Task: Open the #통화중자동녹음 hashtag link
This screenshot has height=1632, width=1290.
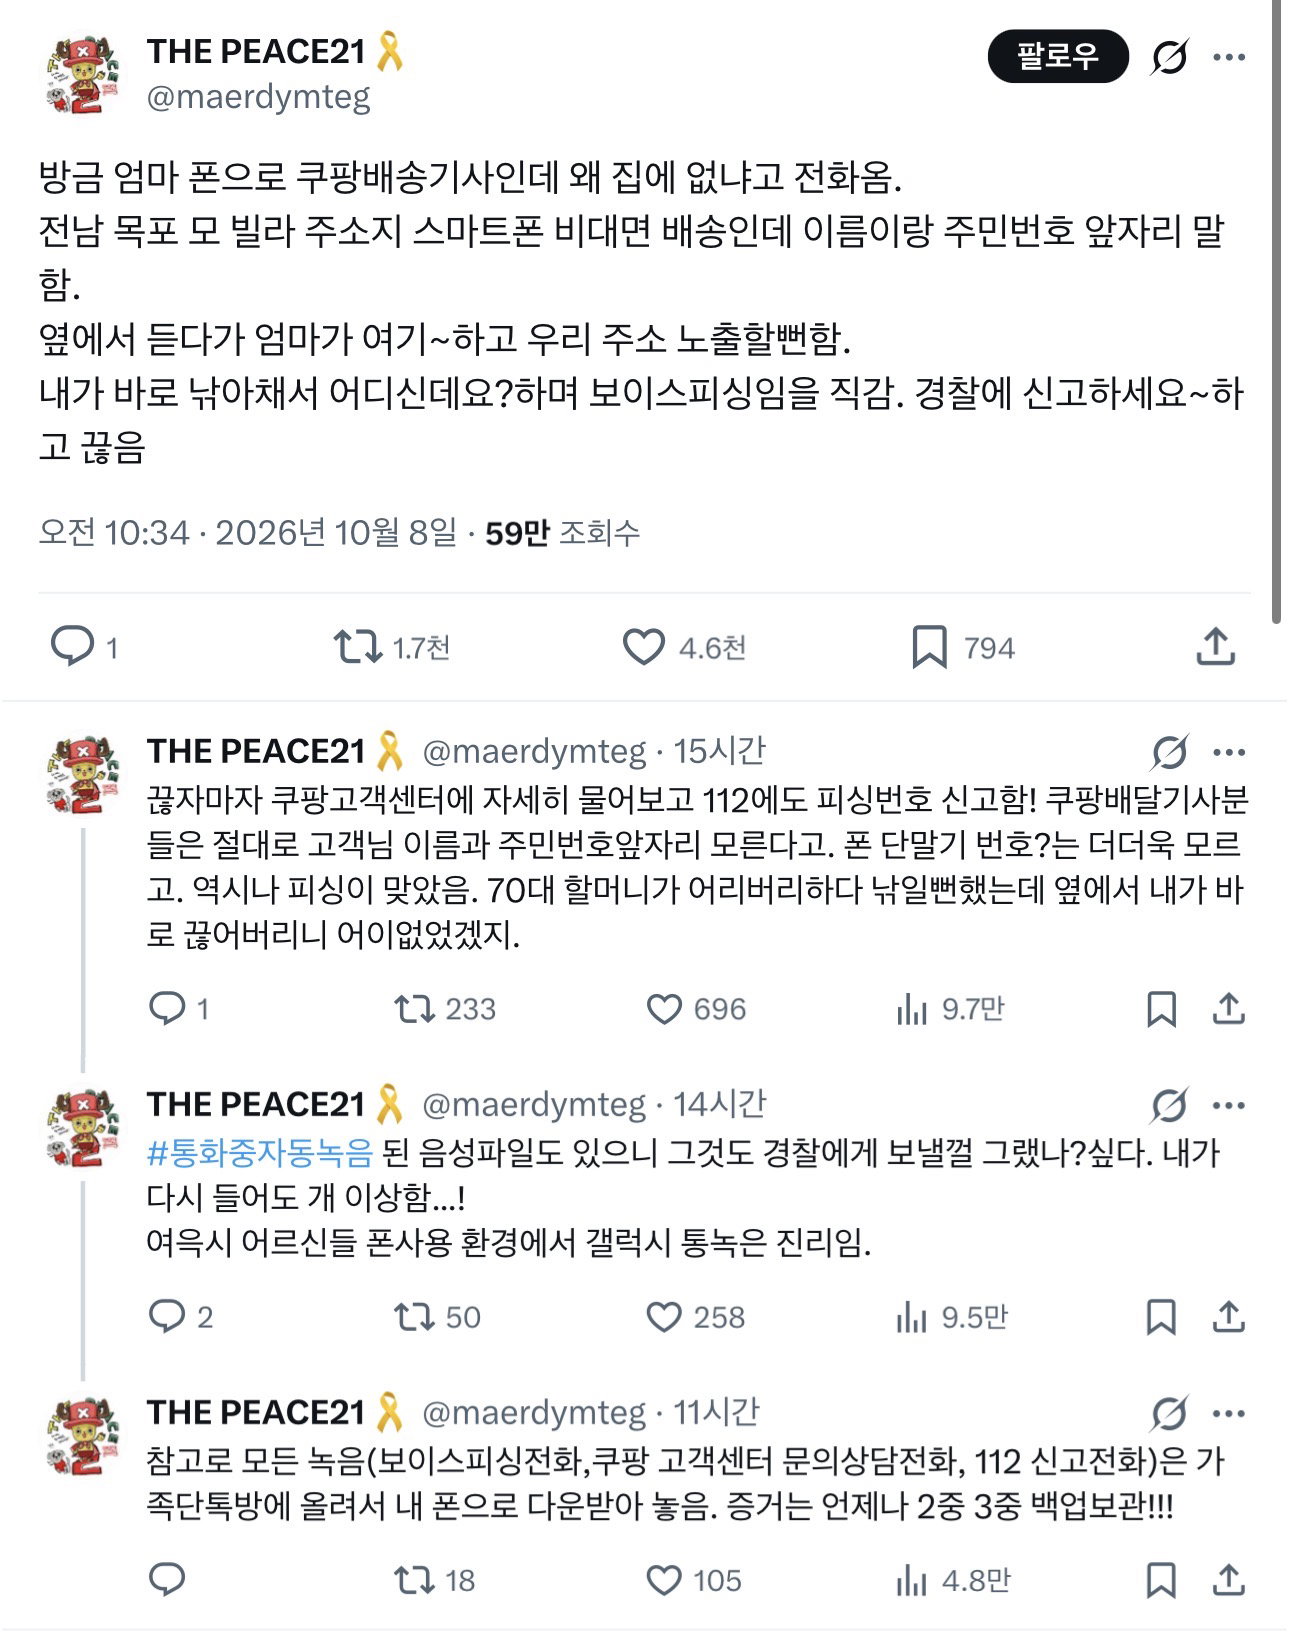Action: (260, 1153)
